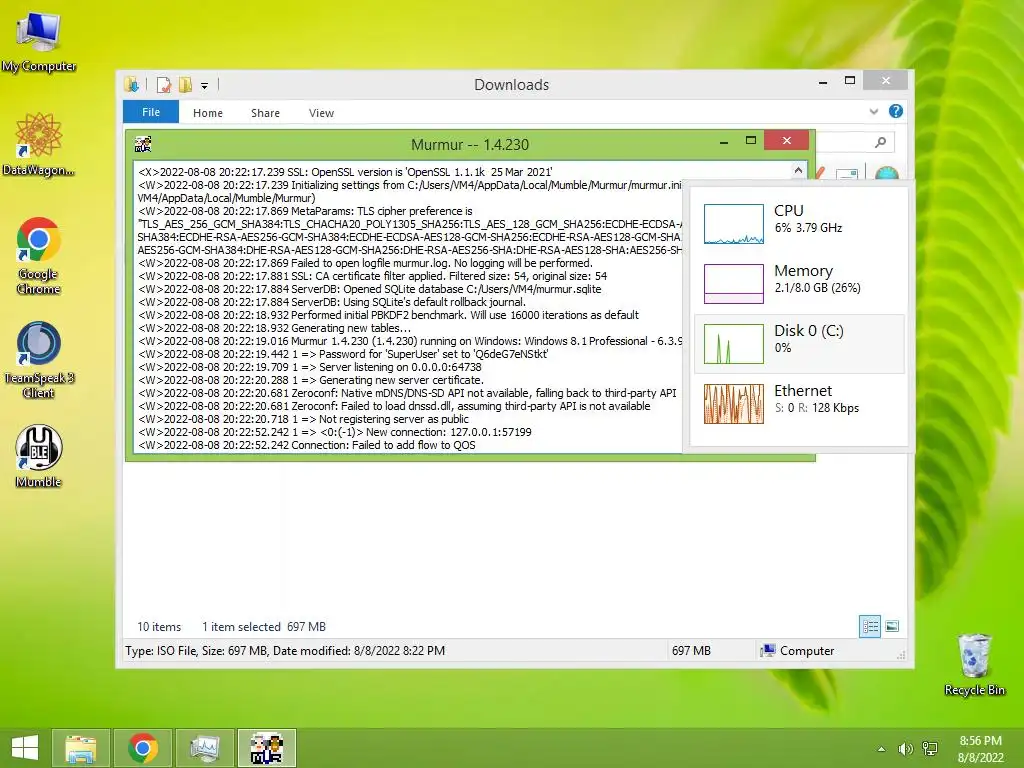The width and height of the screenshot is (1024, 768).
Task: Open the Customize Quick Access Toolbar dropdown
Action: (x=204, y=86)
